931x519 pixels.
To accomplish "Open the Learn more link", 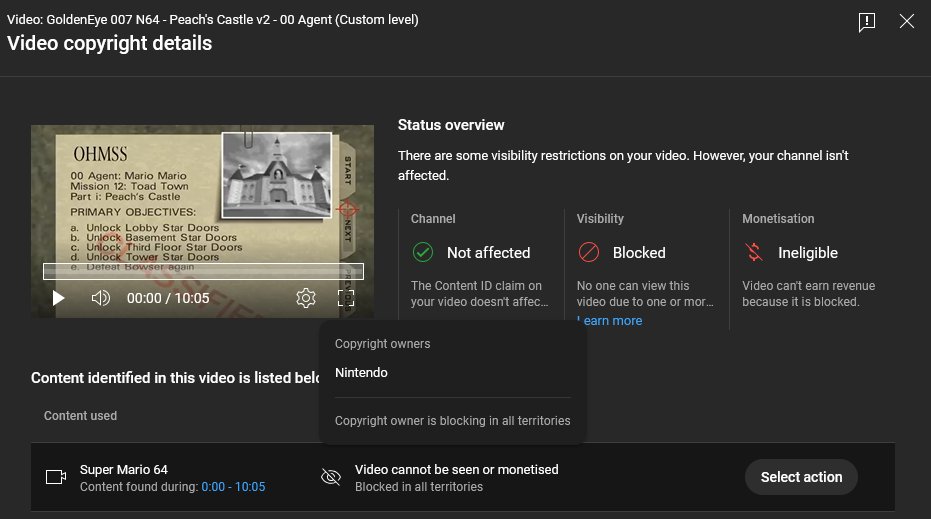I will [x=609, y=321].
